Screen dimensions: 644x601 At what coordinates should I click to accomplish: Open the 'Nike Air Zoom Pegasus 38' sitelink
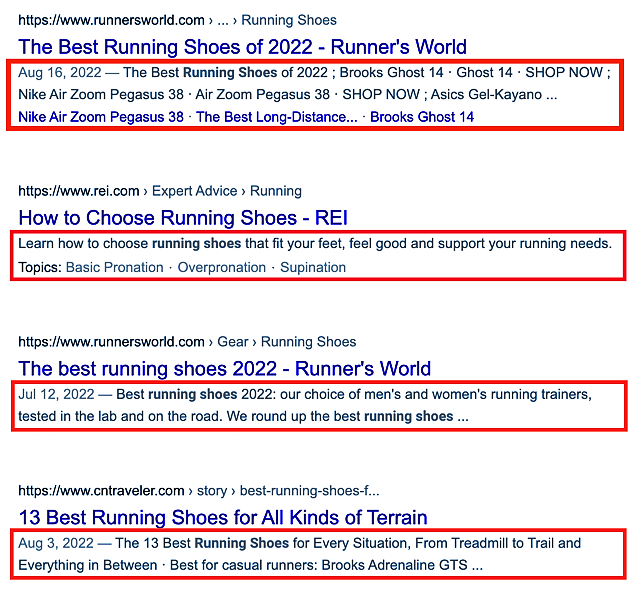(101, 117)
